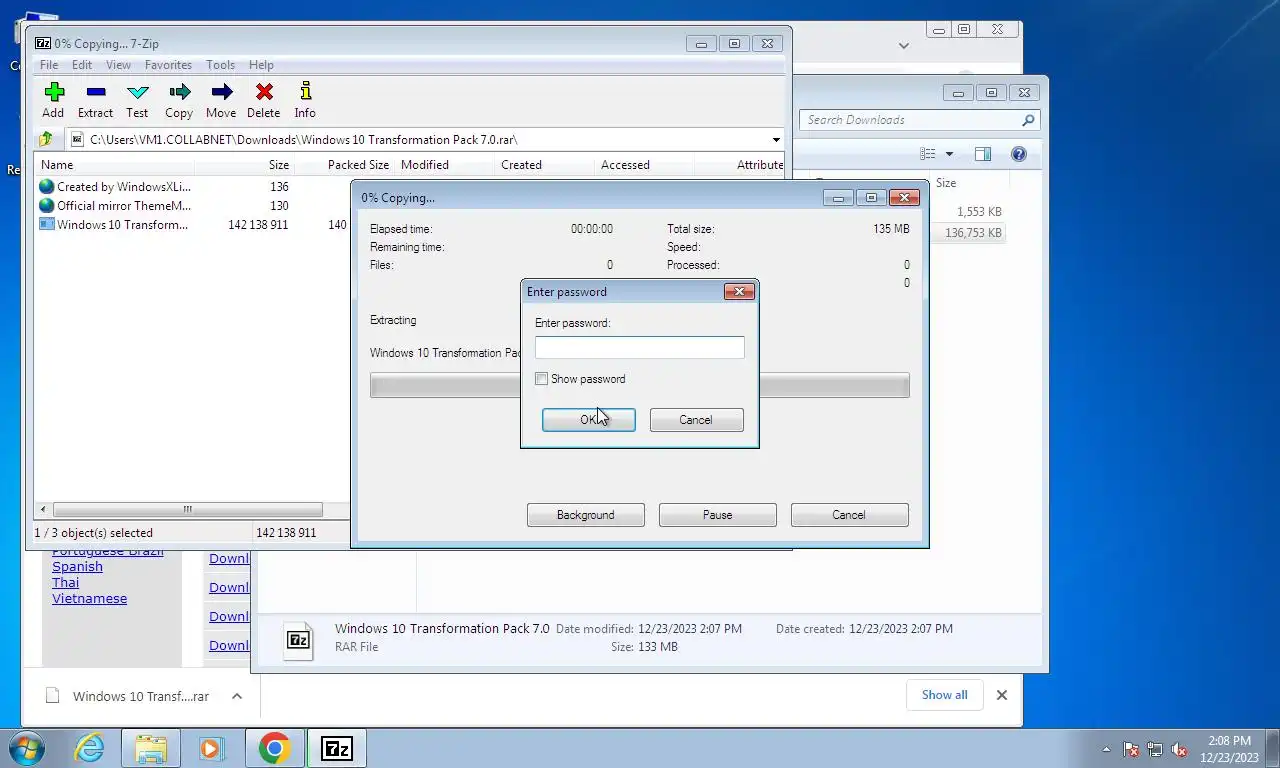Toggle the Show password checkbox

coord(541,379)
